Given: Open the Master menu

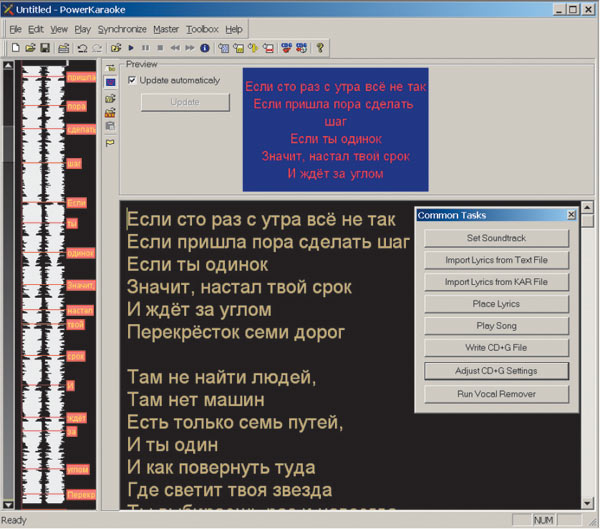Looking at the screenshot, I should [166, 30].
